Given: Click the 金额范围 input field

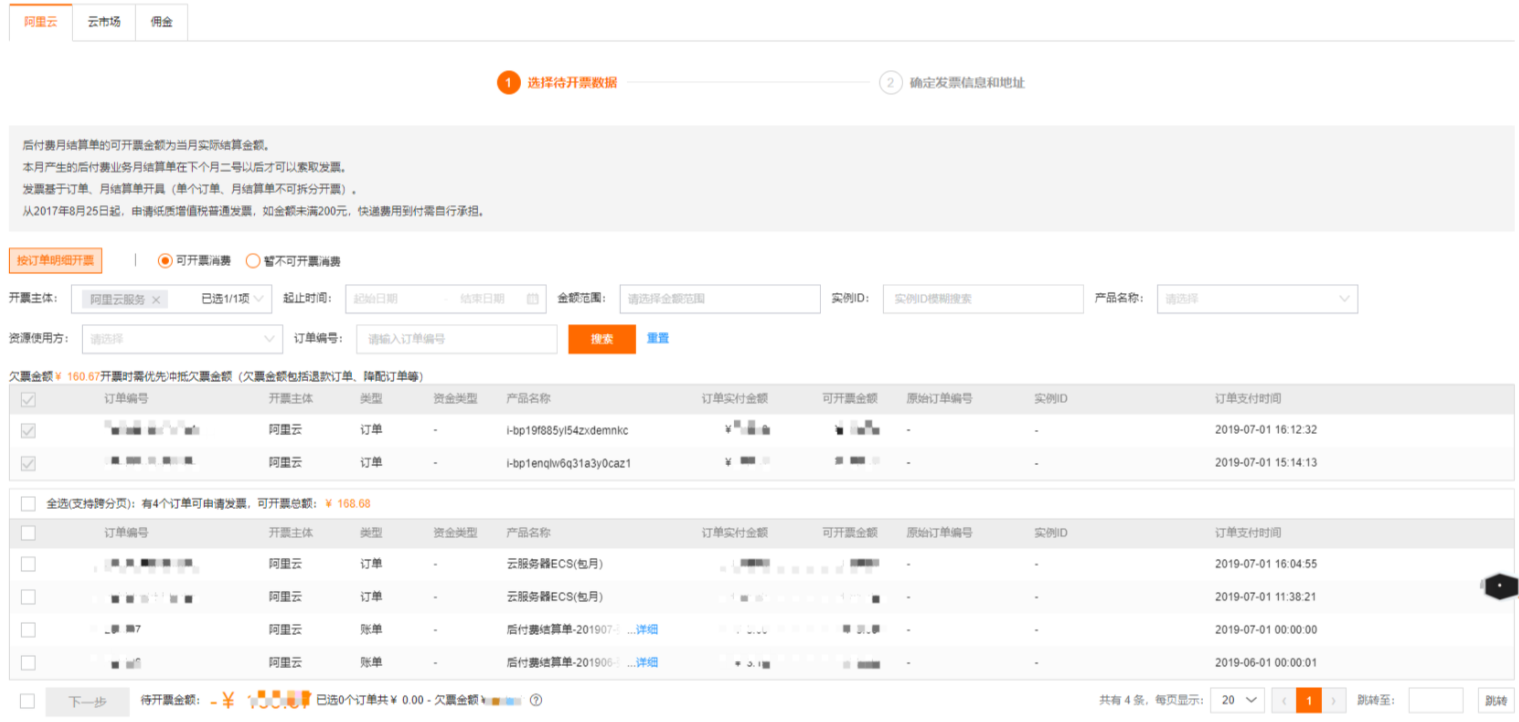Looking at the screenshot, I should (720, 299).
